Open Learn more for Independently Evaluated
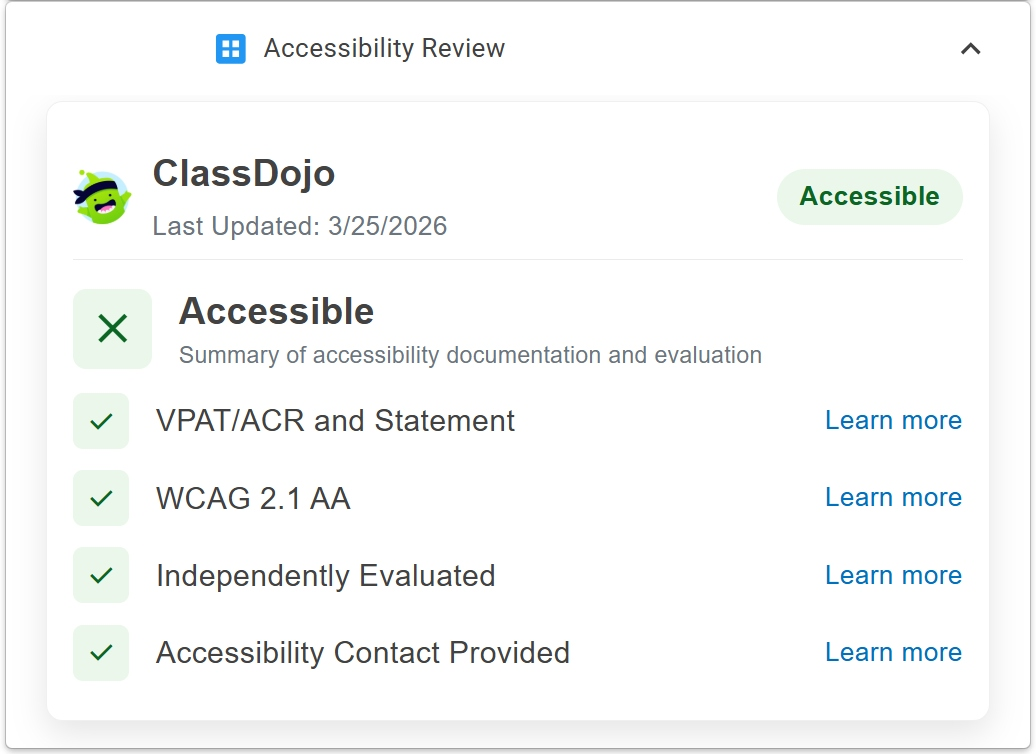This screenshot has width=1036, height=754. point(893,575)
